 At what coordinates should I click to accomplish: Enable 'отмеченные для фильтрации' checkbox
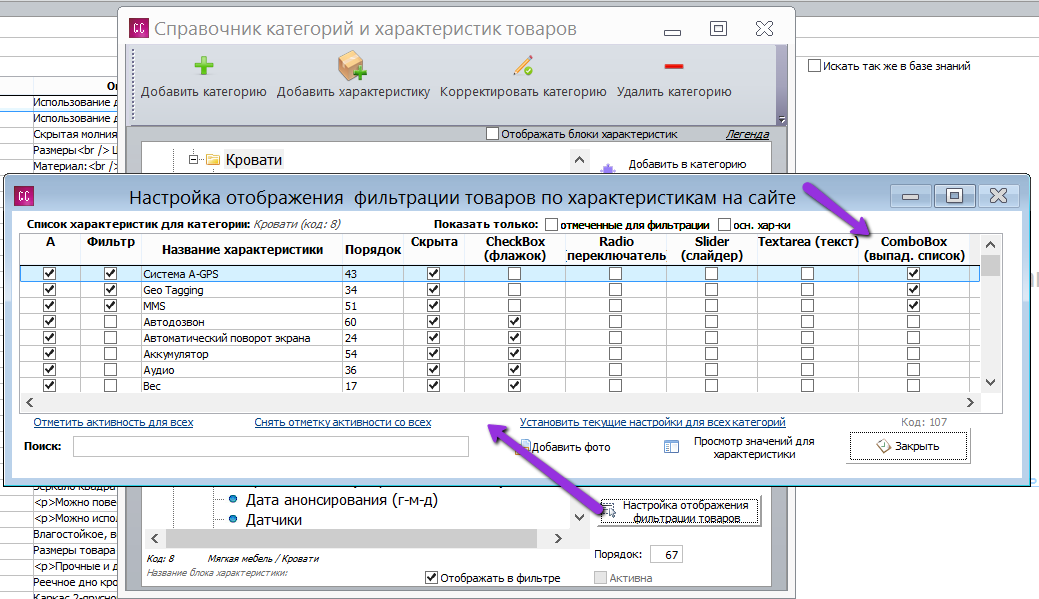pyautogui.click(x=551, y=225)
